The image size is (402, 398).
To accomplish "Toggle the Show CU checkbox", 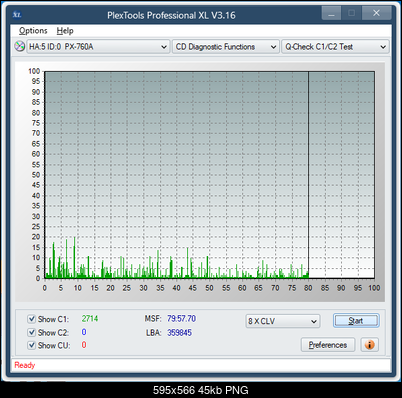I will (x=31, y=345).
